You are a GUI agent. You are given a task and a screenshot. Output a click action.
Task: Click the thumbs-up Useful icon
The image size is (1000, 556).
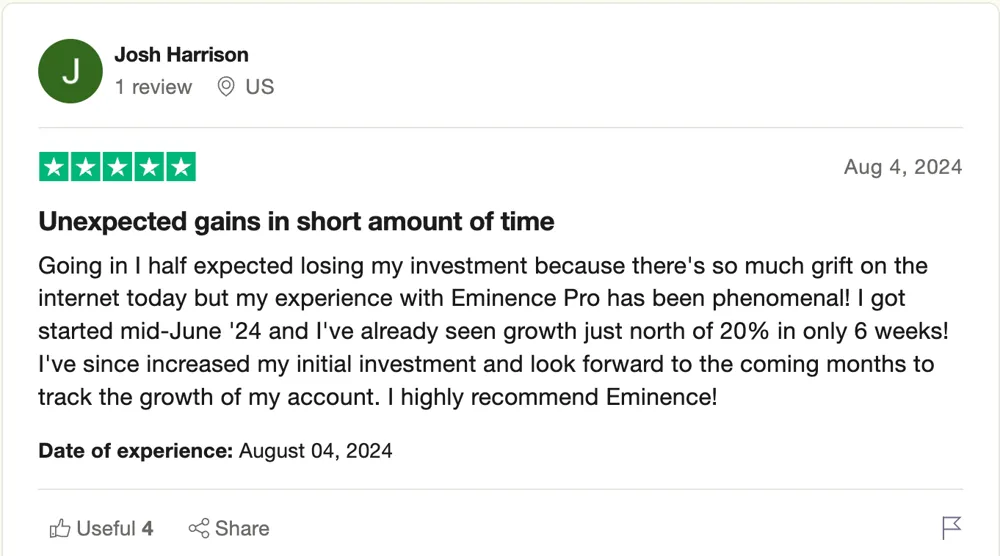pyautogui.click(x=60, y=529)
